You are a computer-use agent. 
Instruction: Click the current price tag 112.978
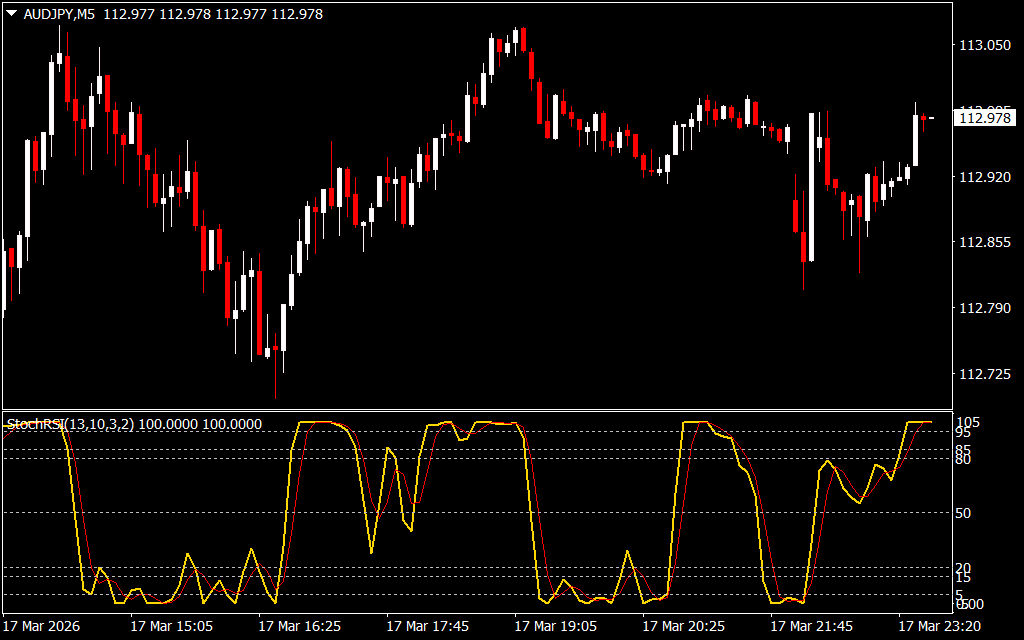tap(984, 118)
